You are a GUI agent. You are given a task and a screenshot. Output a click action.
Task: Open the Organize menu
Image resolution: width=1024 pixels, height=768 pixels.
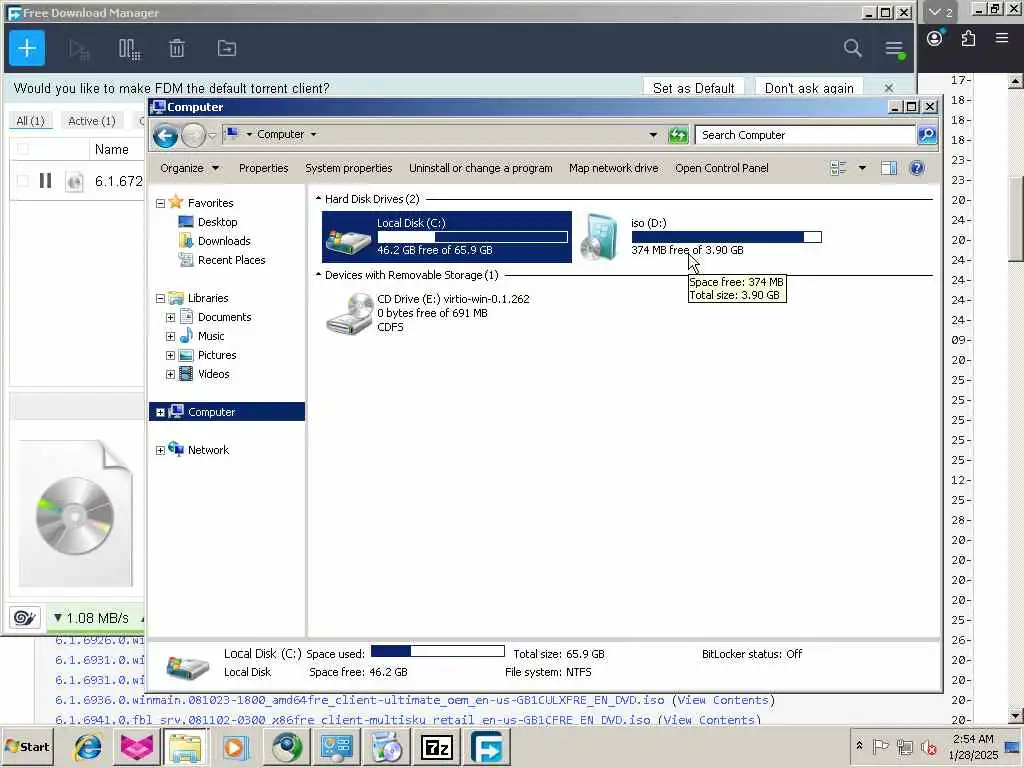(189, 168)
